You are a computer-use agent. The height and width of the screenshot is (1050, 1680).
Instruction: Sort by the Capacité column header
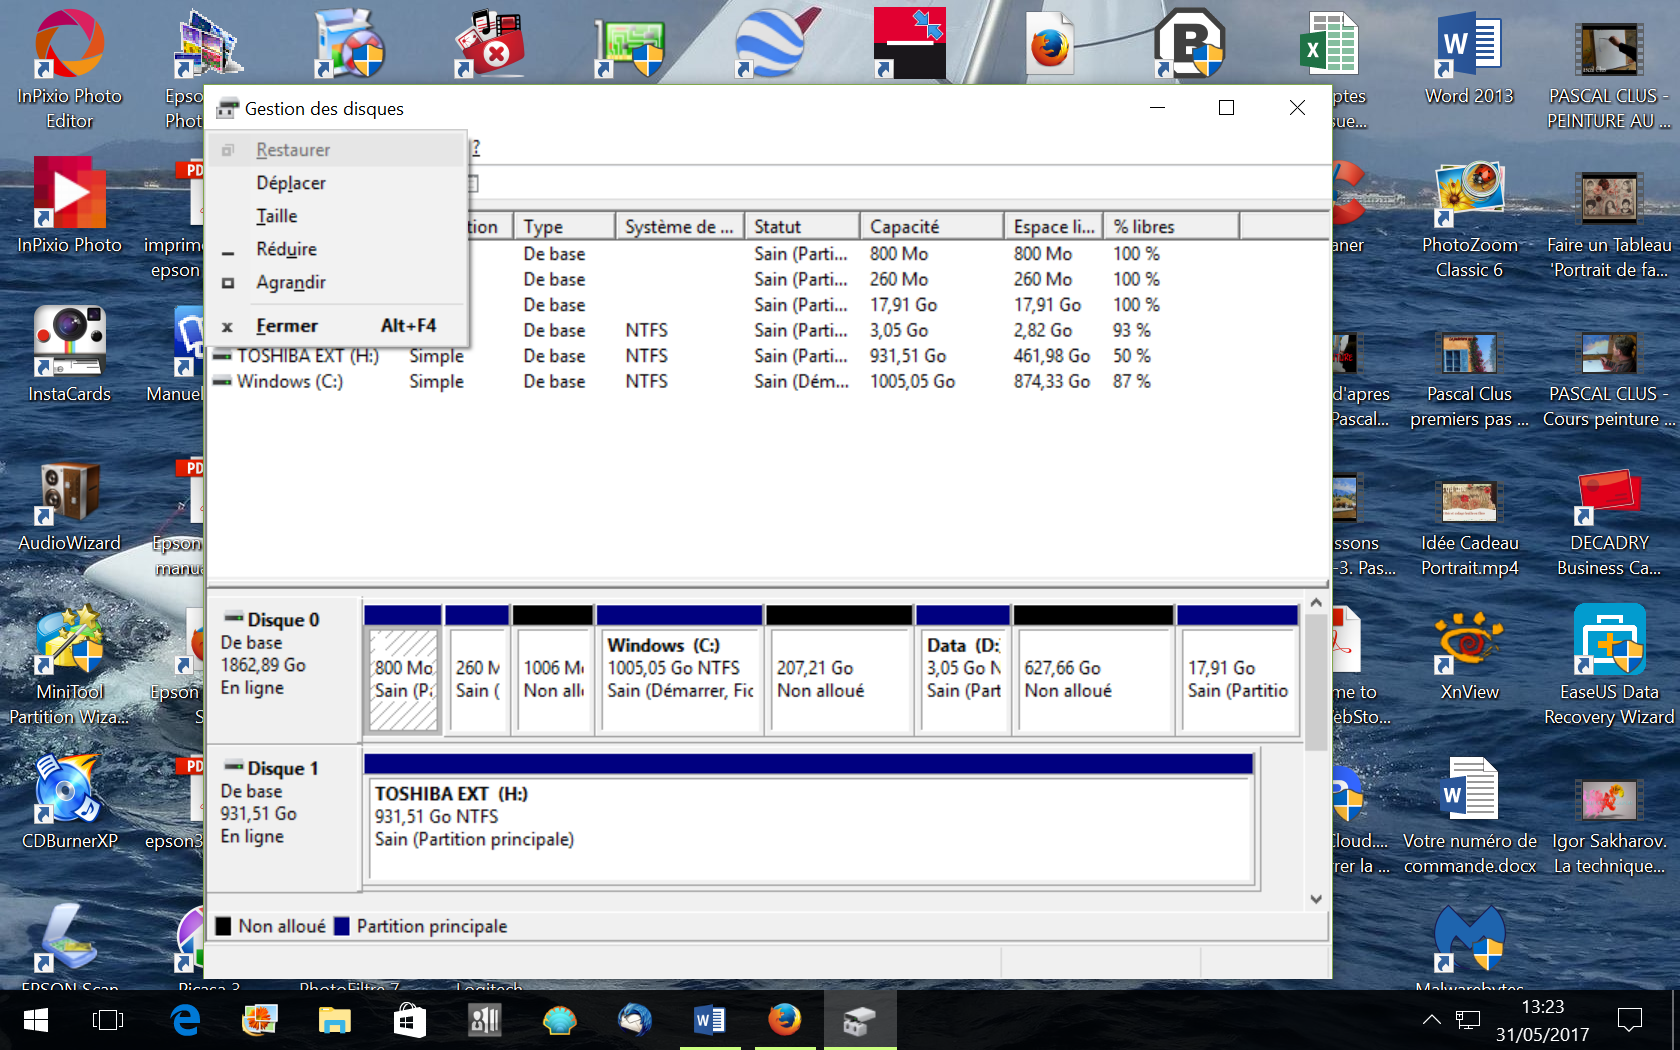point(932,227)
